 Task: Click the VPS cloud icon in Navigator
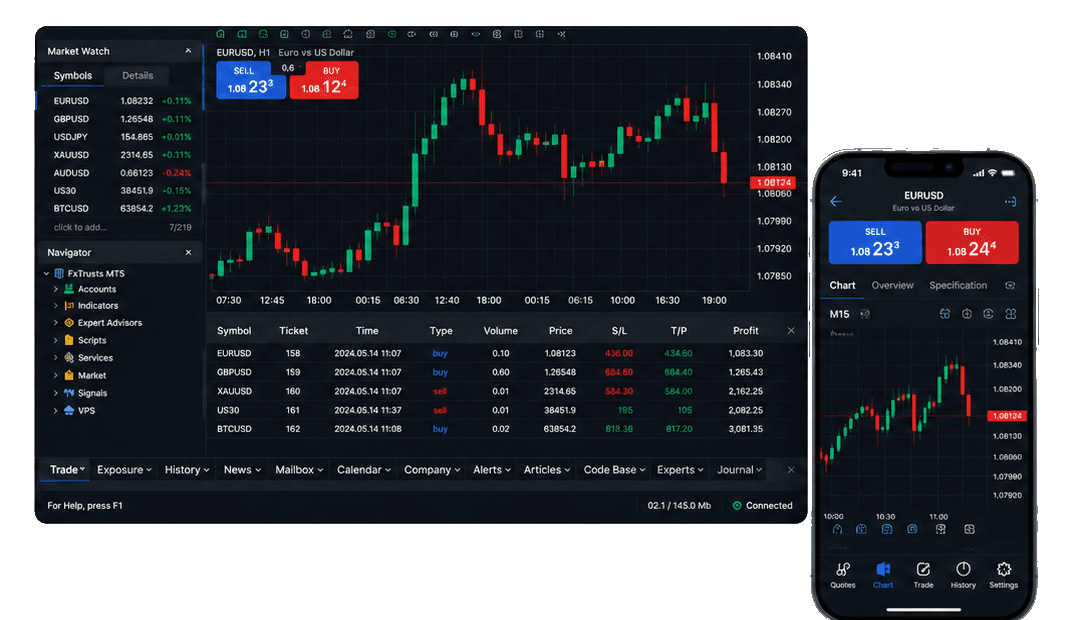click(69, 411)
